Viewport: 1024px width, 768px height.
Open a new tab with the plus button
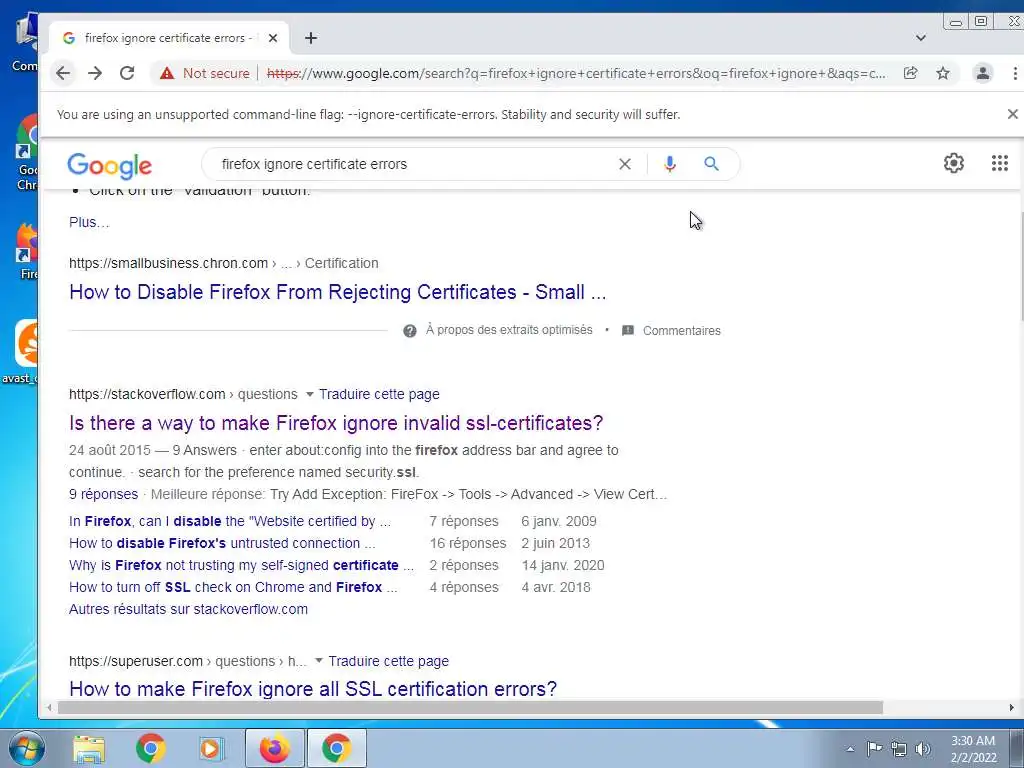pyautogui.click(x=311, y=38)
